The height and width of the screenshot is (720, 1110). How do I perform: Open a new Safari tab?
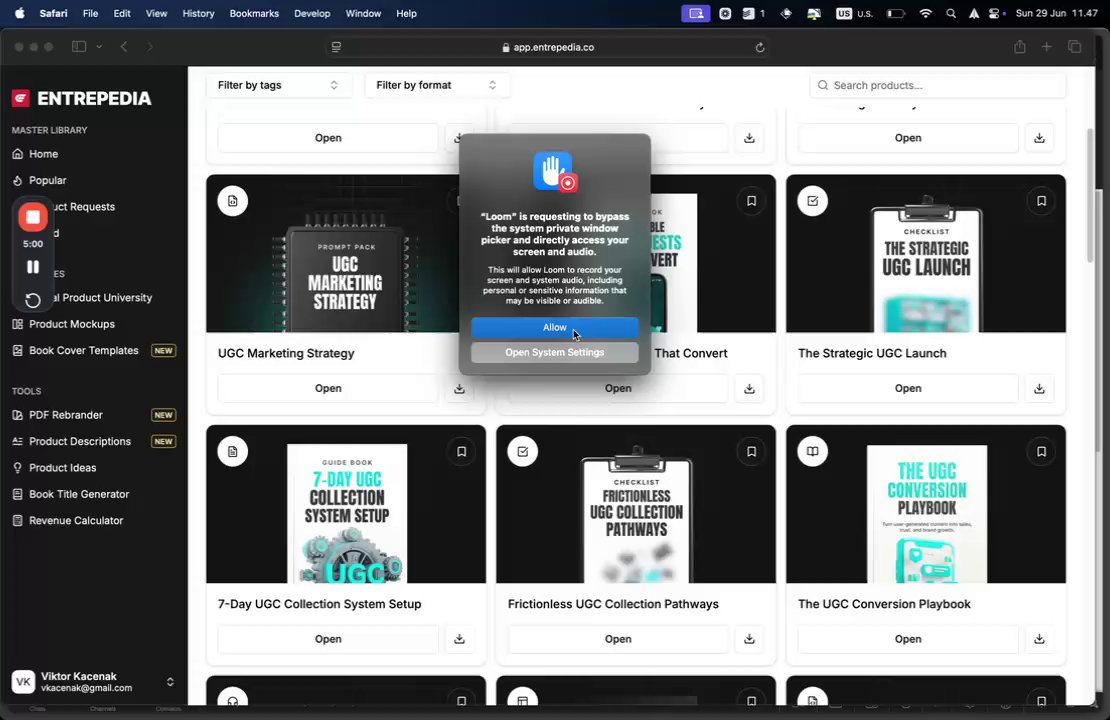1046,47
